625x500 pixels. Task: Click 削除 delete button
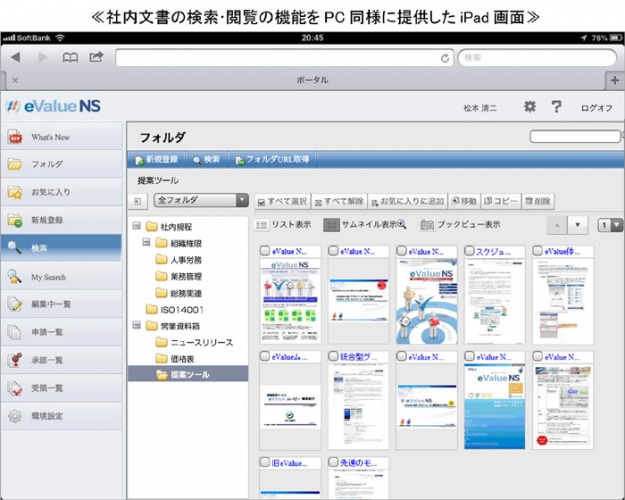tap(537, 201)
